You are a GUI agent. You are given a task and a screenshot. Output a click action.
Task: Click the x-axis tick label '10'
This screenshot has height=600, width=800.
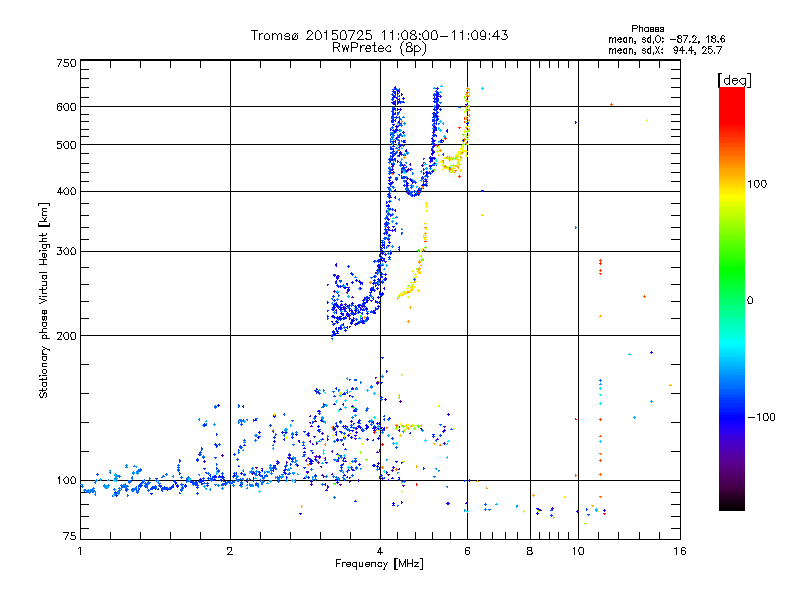(578, 551)
